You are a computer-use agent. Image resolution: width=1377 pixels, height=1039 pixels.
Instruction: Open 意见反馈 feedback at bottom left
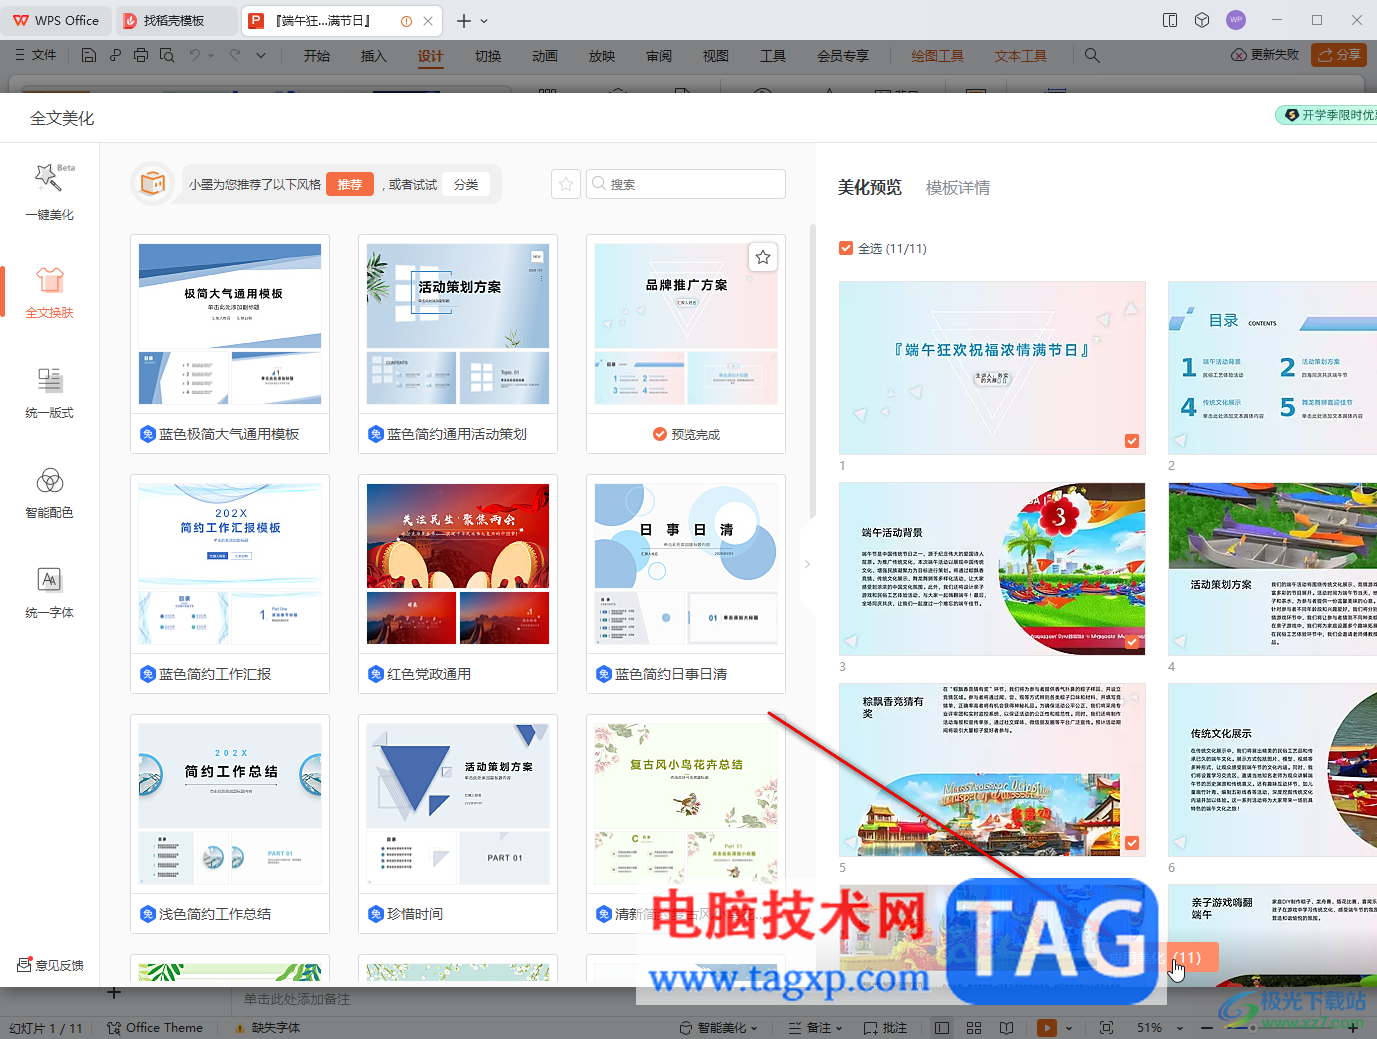[50, 965]
